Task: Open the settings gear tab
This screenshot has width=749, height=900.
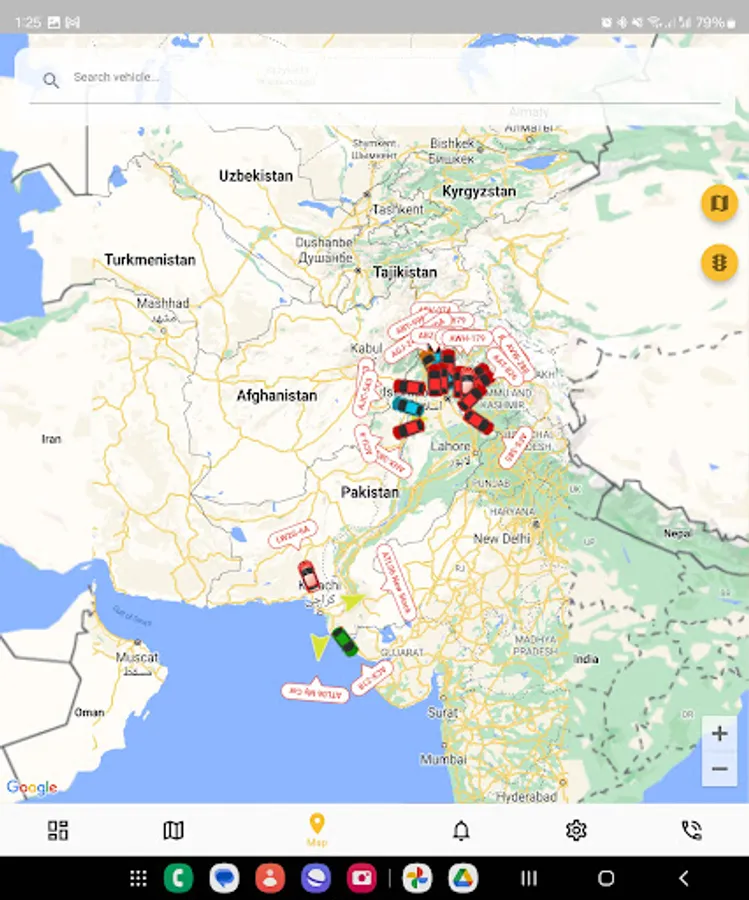Action: (x=576, y=830)
